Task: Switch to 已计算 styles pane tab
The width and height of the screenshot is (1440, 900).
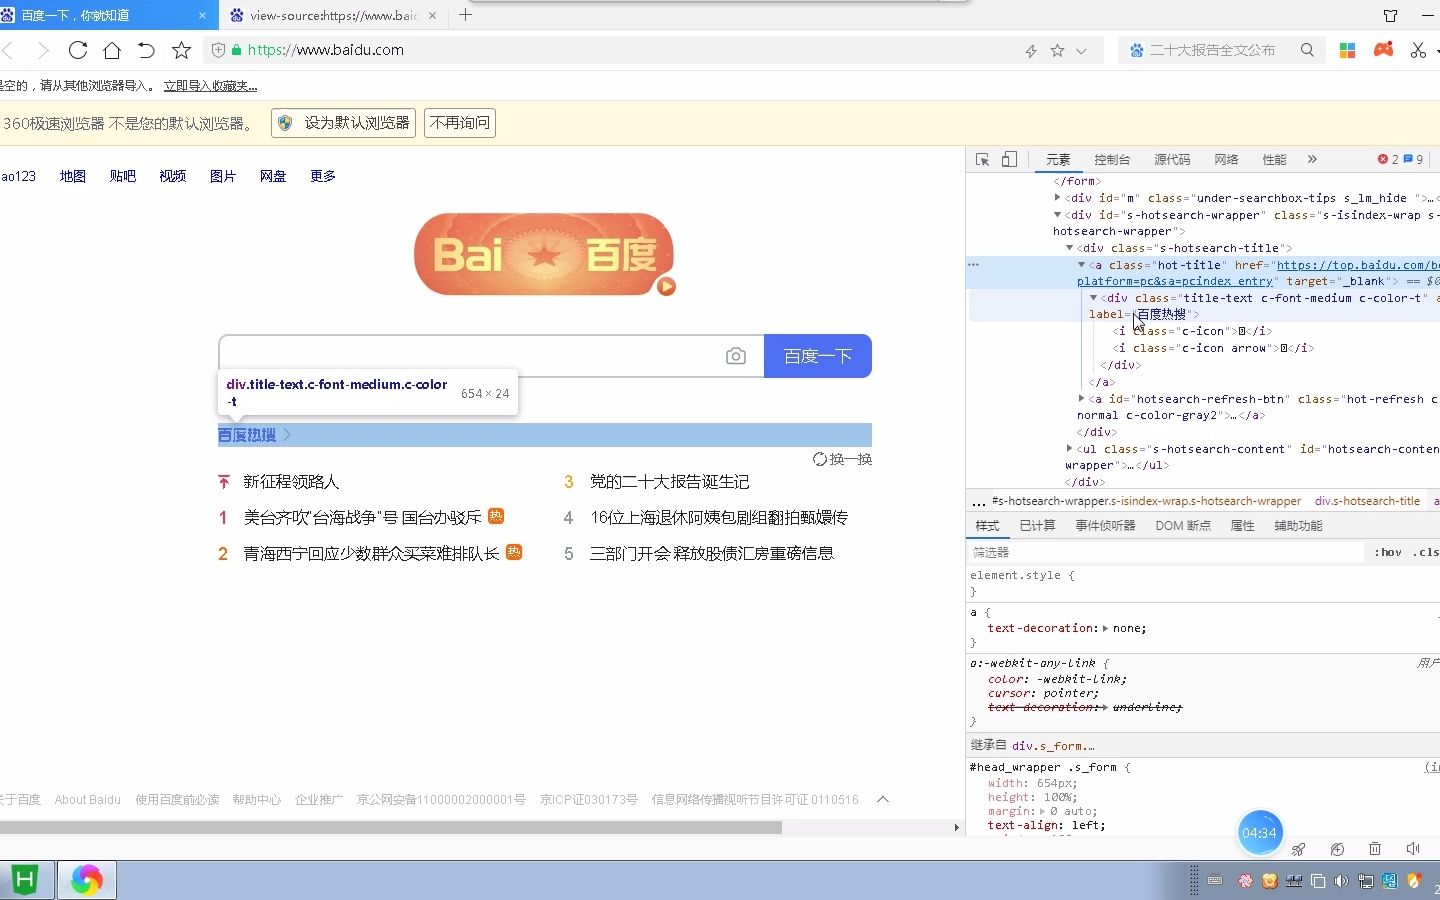Action: coord(1037,526)
